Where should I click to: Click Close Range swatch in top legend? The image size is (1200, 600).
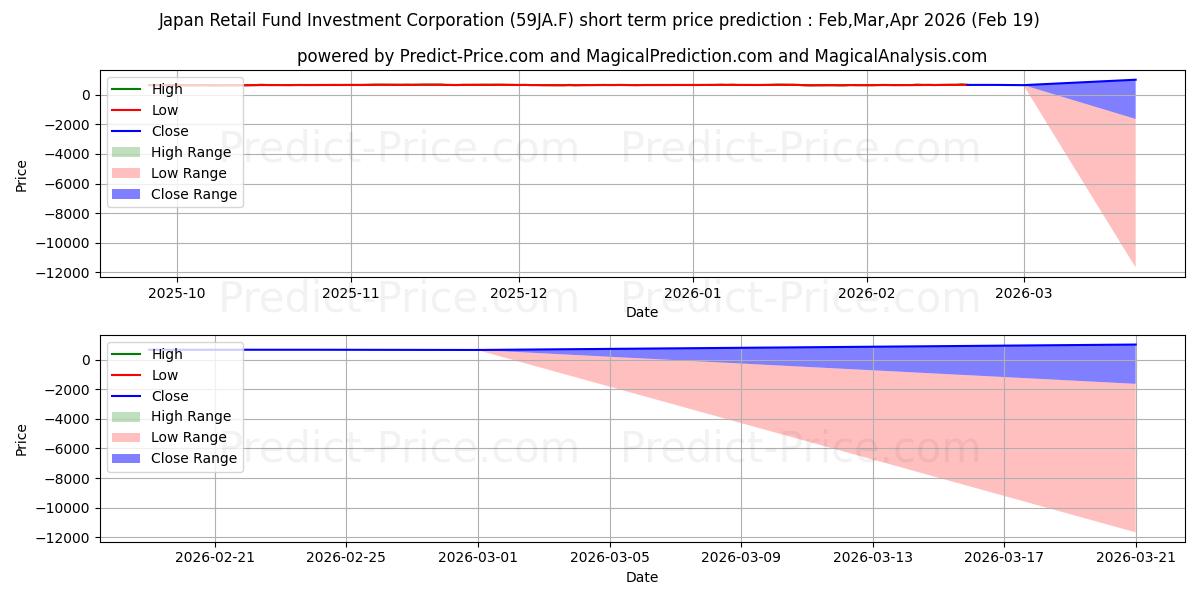click(125, 194)
